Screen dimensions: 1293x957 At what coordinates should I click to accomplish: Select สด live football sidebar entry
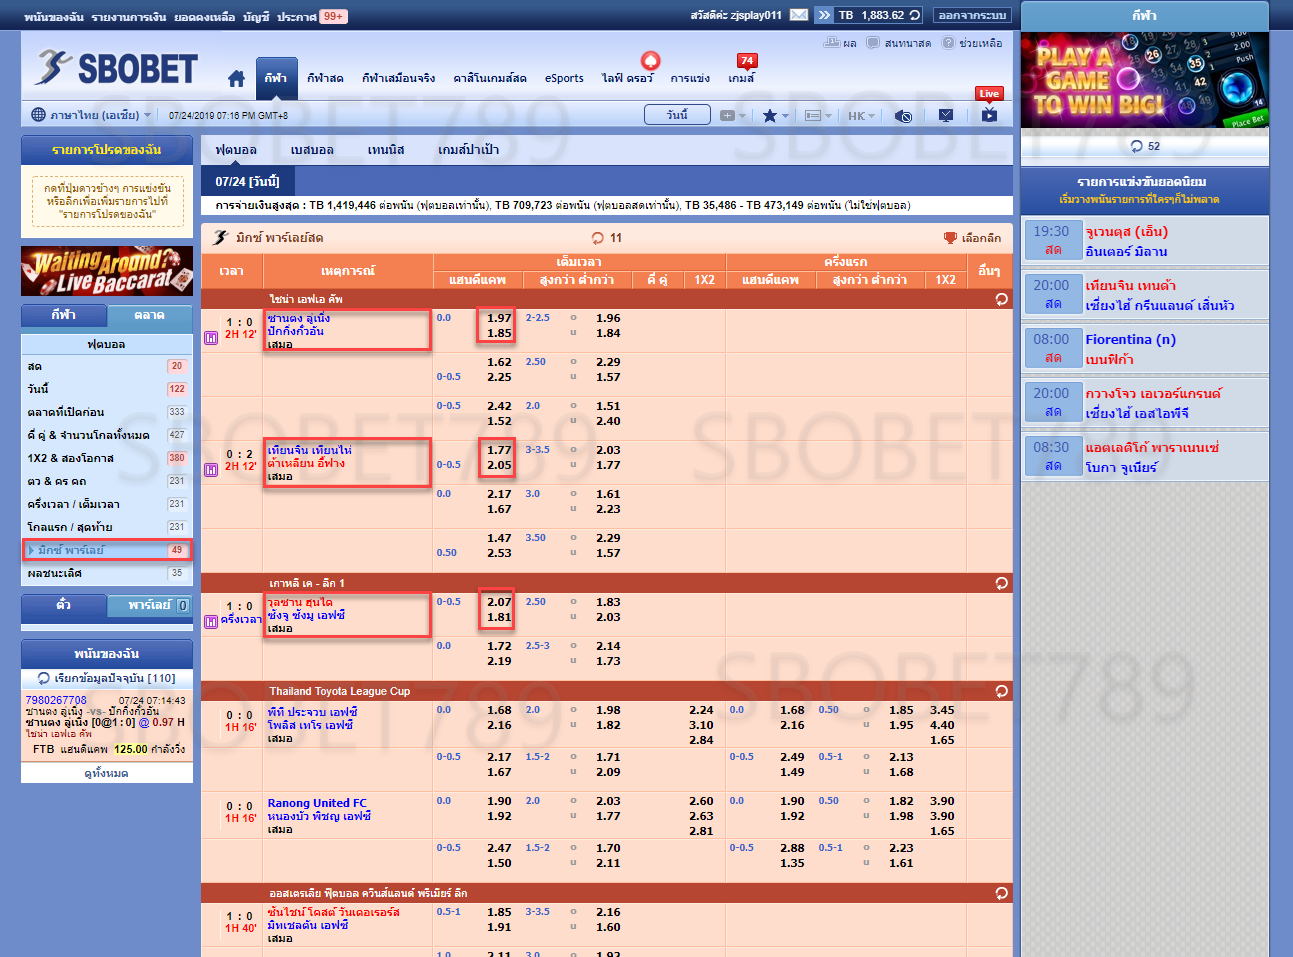[x=107, y=366]
